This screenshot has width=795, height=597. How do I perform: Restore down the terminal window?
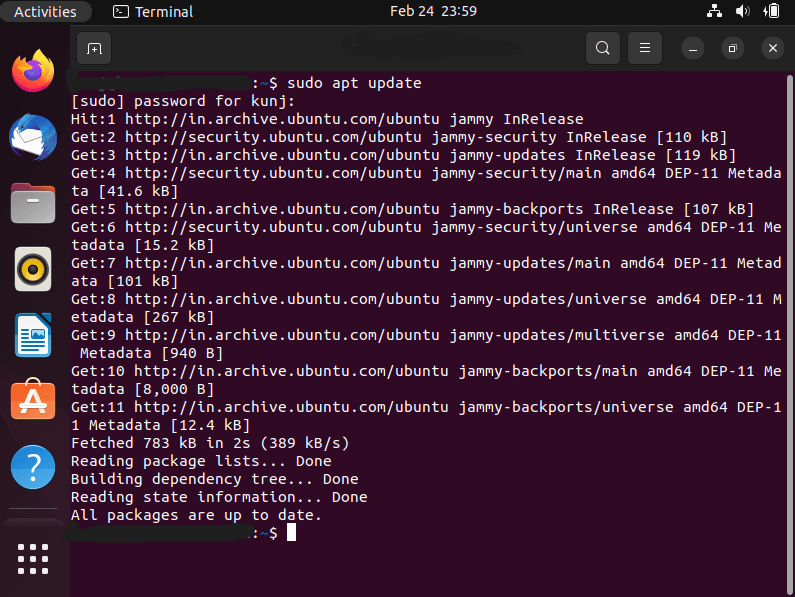(x=733, y=49)
